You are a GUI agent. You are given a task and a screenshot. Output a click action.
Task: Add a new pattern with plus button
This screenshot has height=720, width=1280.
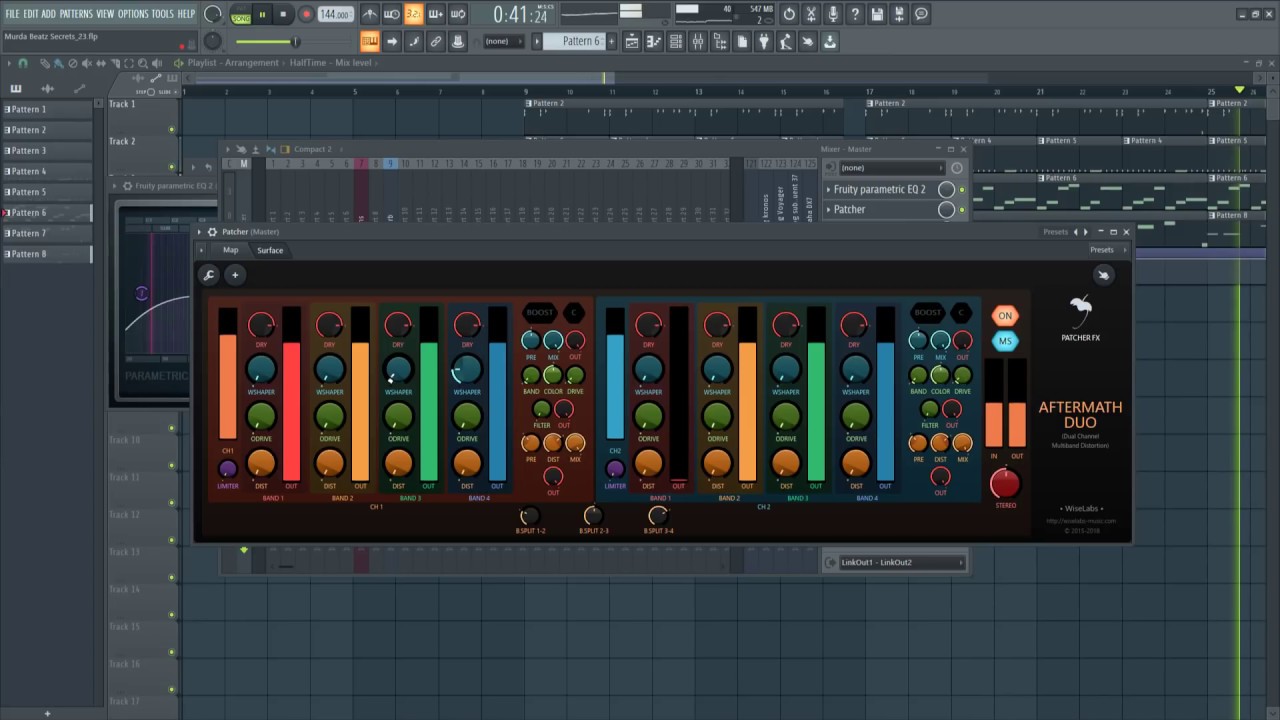610,41
